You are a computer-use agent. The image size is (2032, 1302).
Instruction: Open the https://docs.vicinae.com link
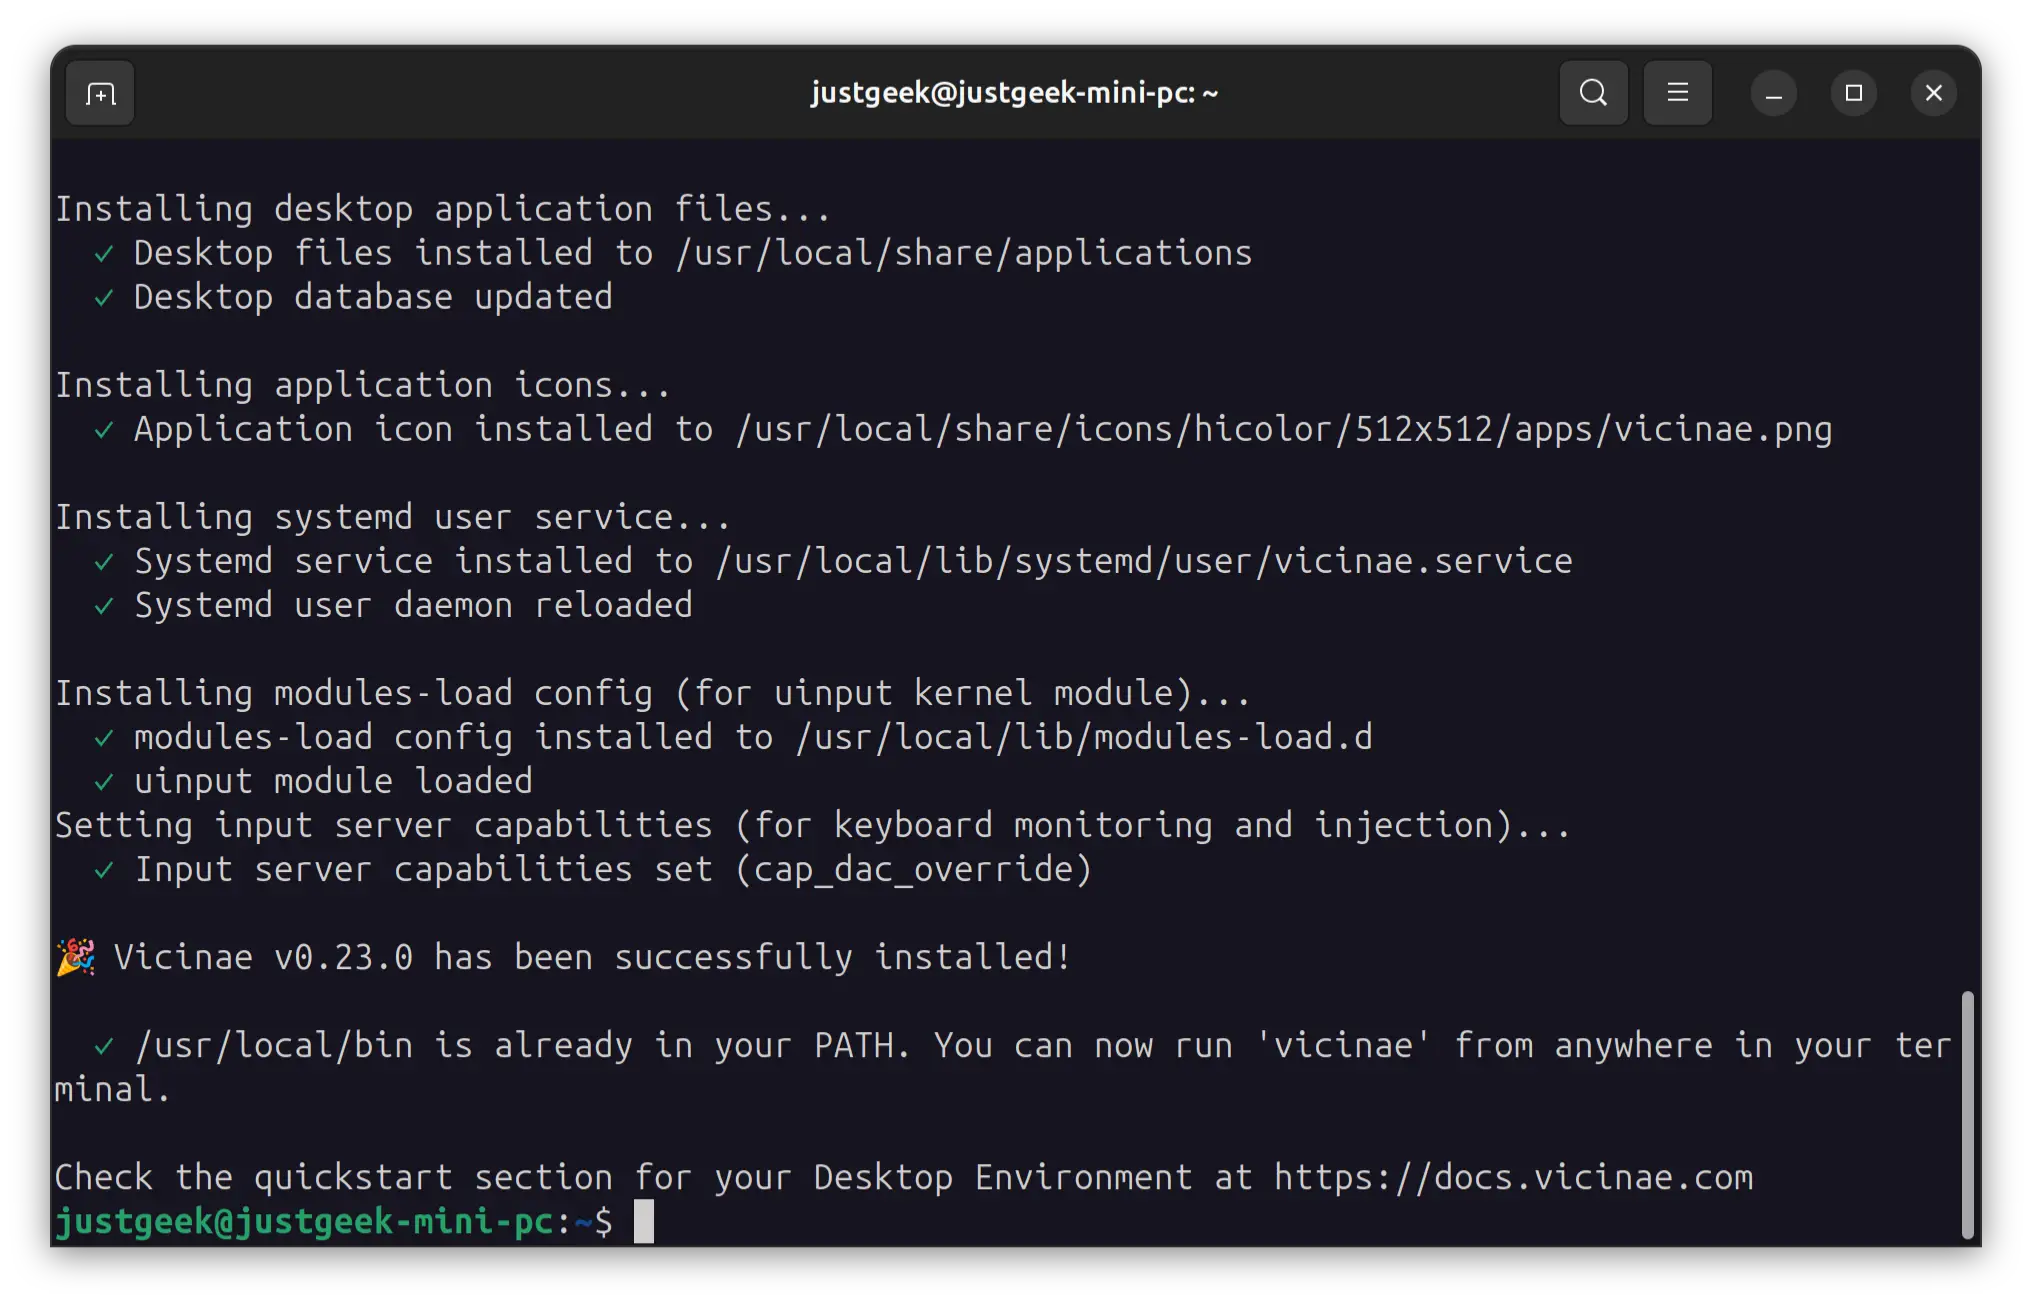(x=1514, y=1177)
